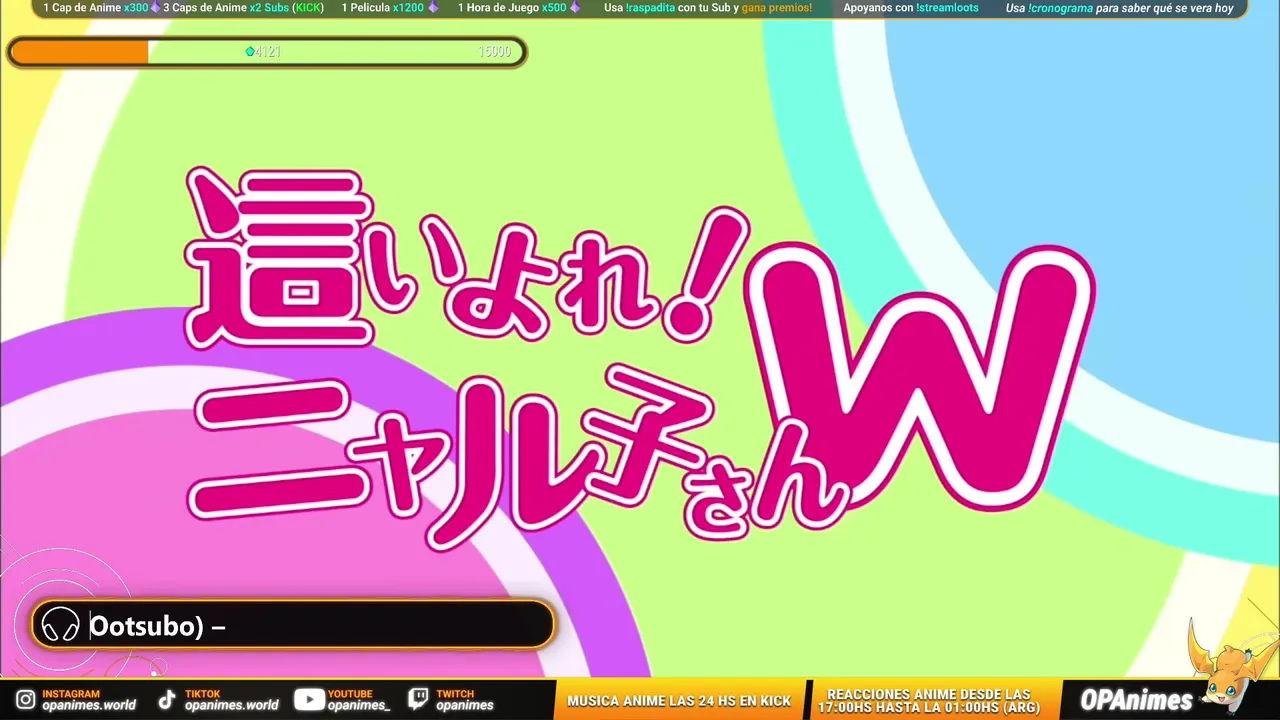Click the Instagram logo icon
This screenshot has width=1280, height=720.
click(26, 700)
